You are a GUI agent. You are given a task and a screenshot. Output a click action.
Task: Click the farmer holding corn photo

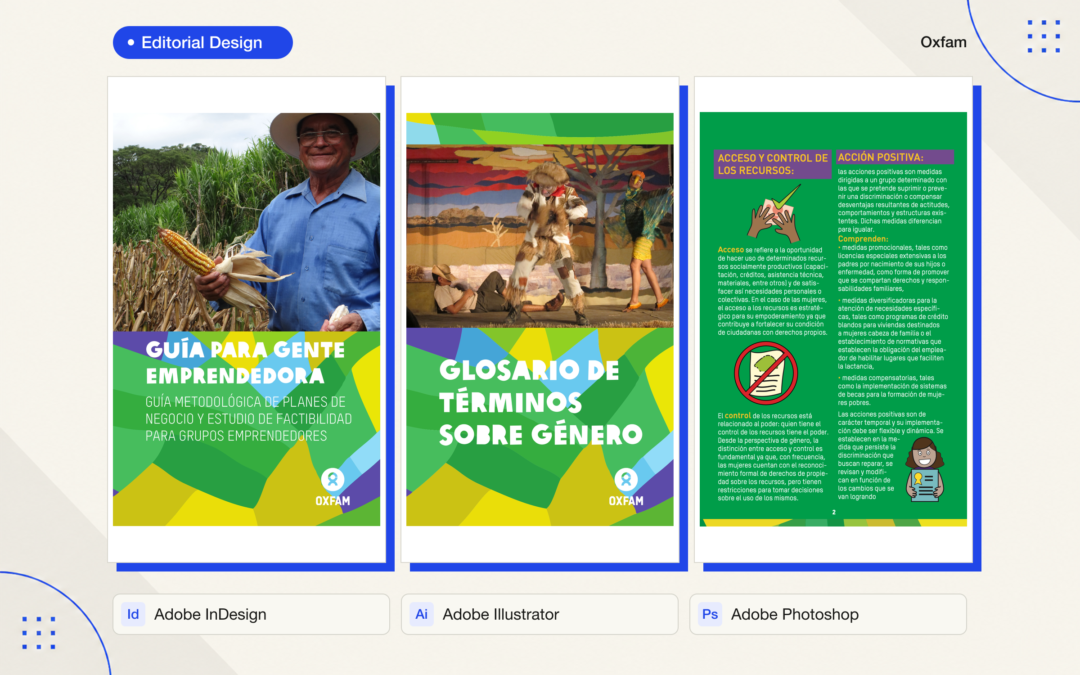point(247,222)
